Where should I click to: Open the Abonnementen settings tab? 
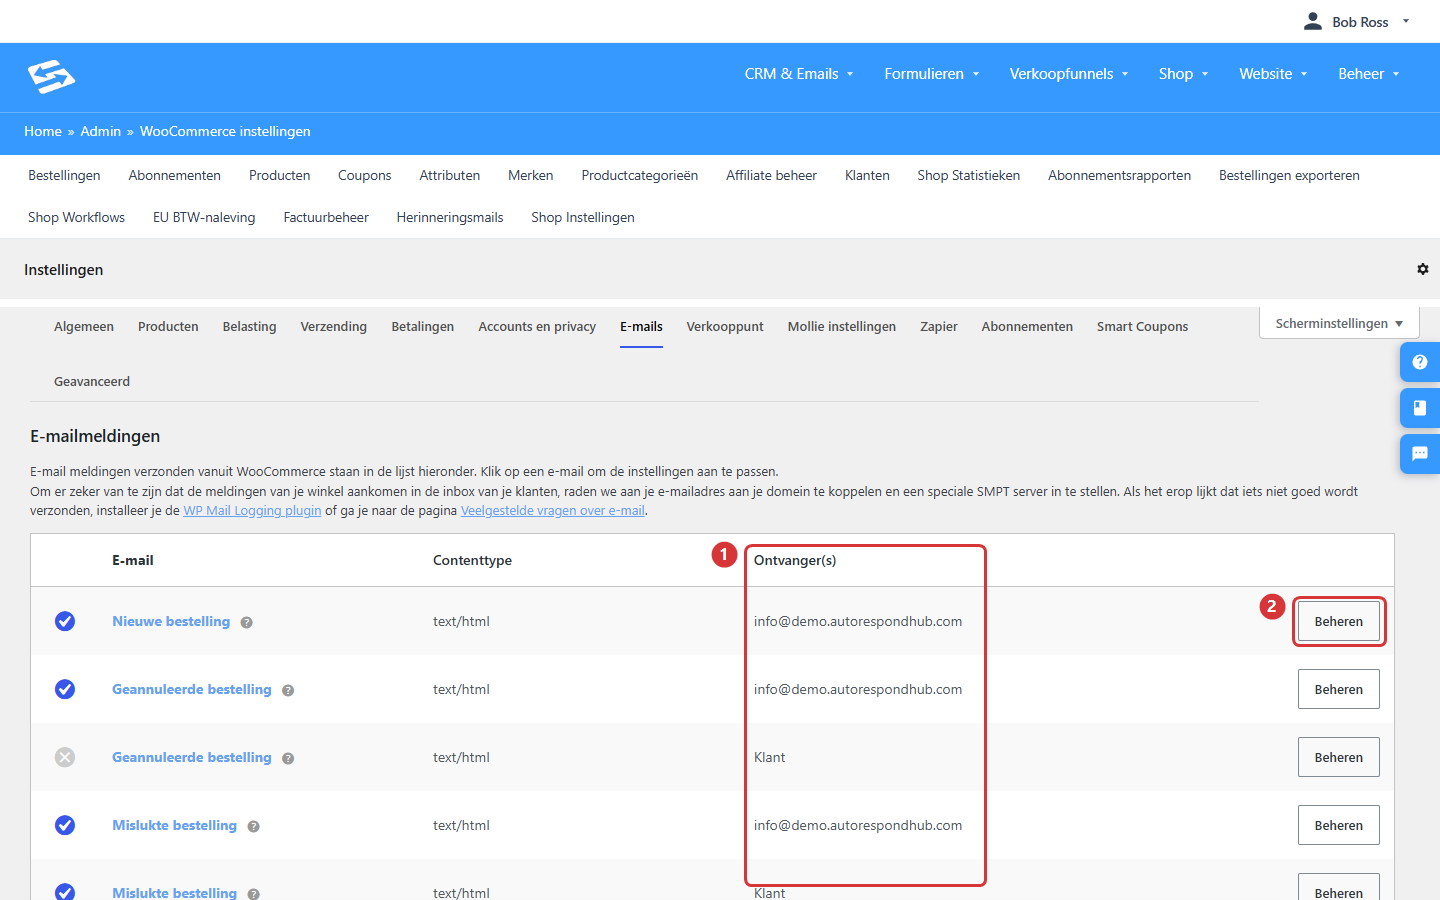tap(1027, 327)
